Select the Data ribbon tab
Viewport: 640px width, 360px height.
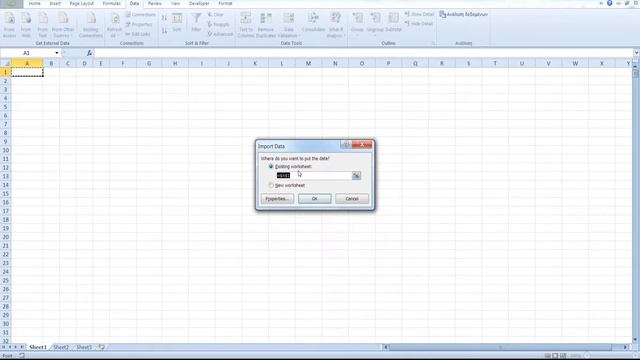pos(134,3)
